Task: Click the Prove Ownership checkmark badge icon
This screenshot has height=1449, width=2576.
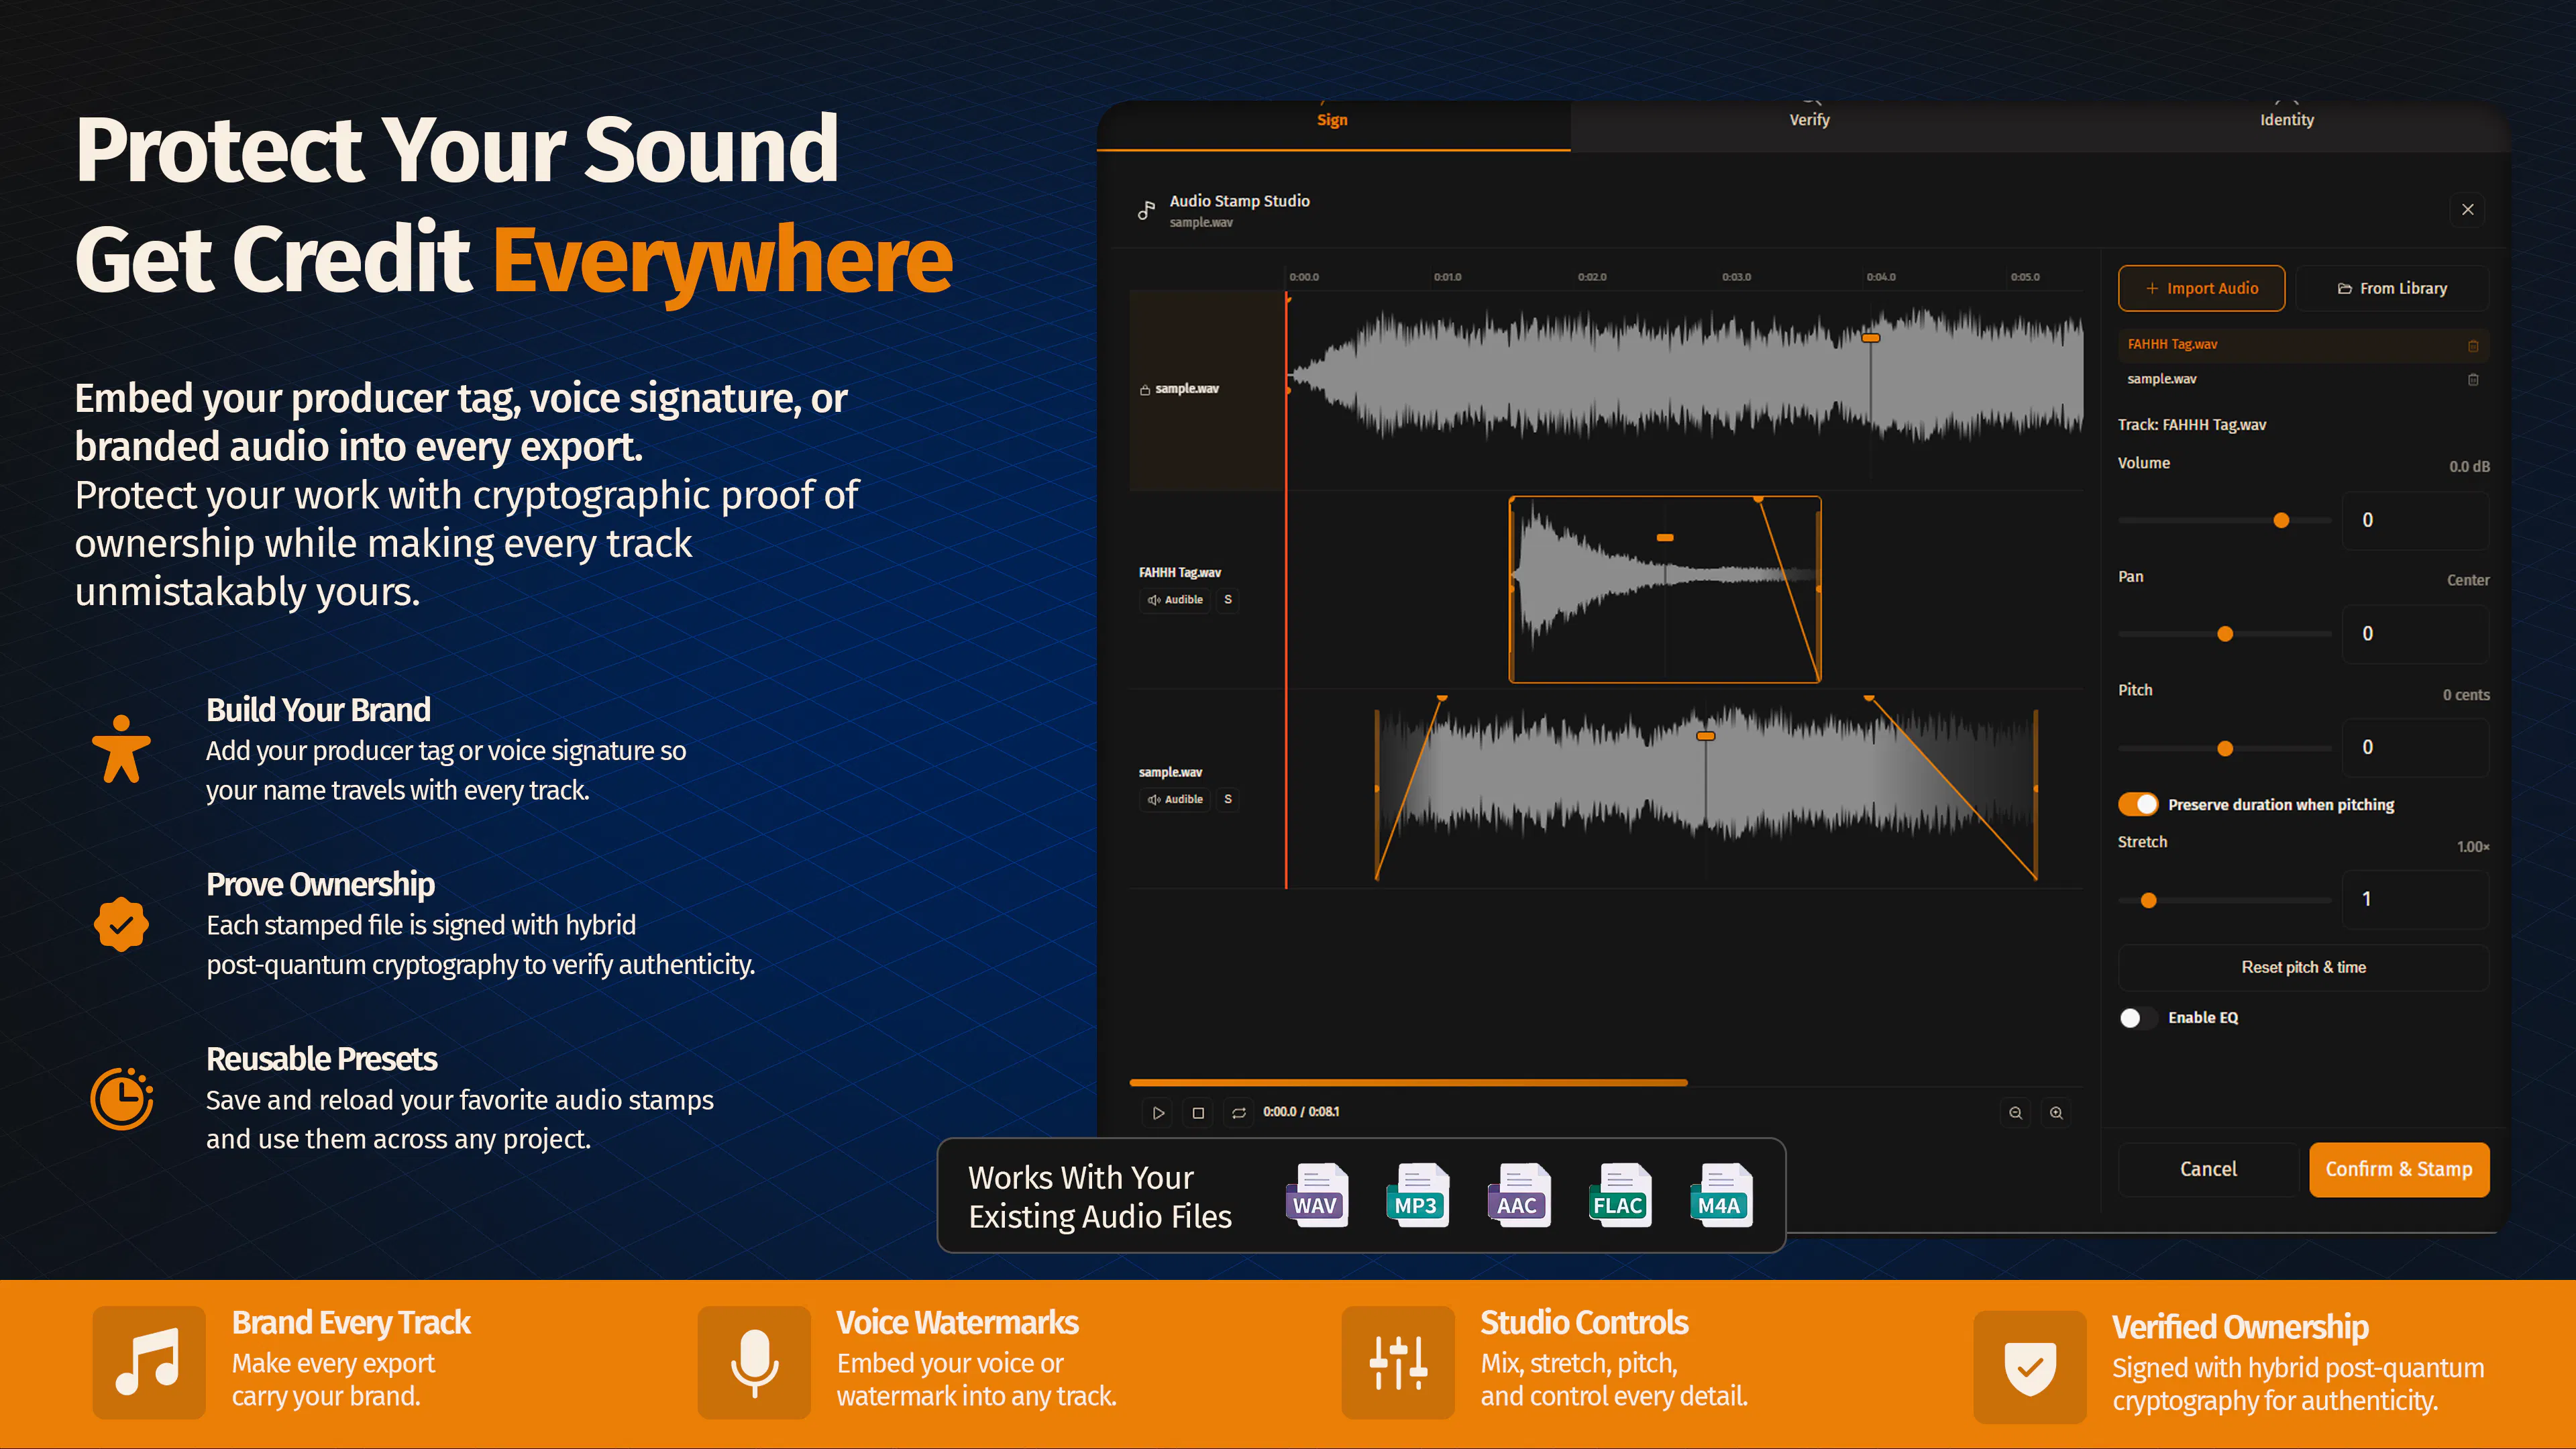Action: click(121, 924)
